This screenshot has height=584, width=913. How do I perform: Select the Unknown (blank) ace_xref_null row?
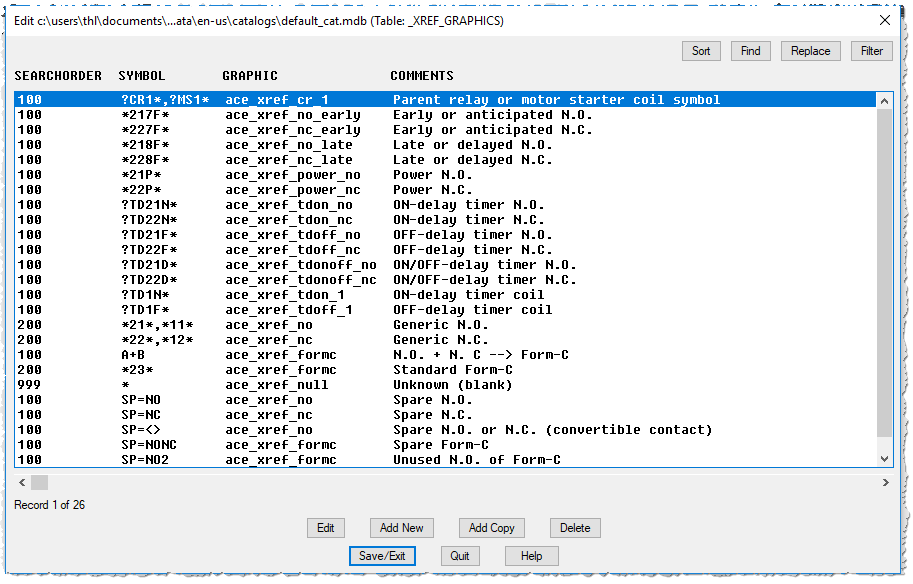pos(445,385)
